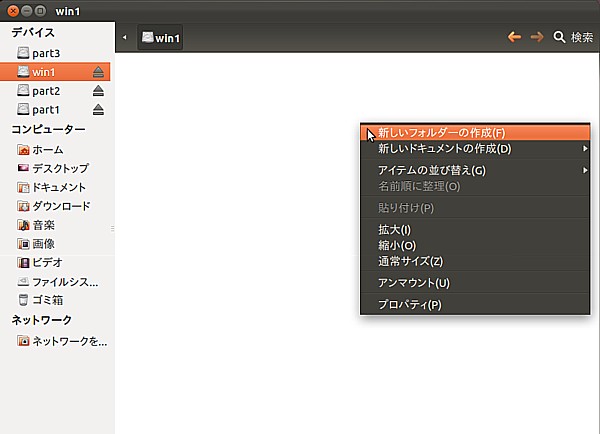600x434 pixels.
Task: Select 縮小(O) zoom out menu item
Action: (475, 245)
